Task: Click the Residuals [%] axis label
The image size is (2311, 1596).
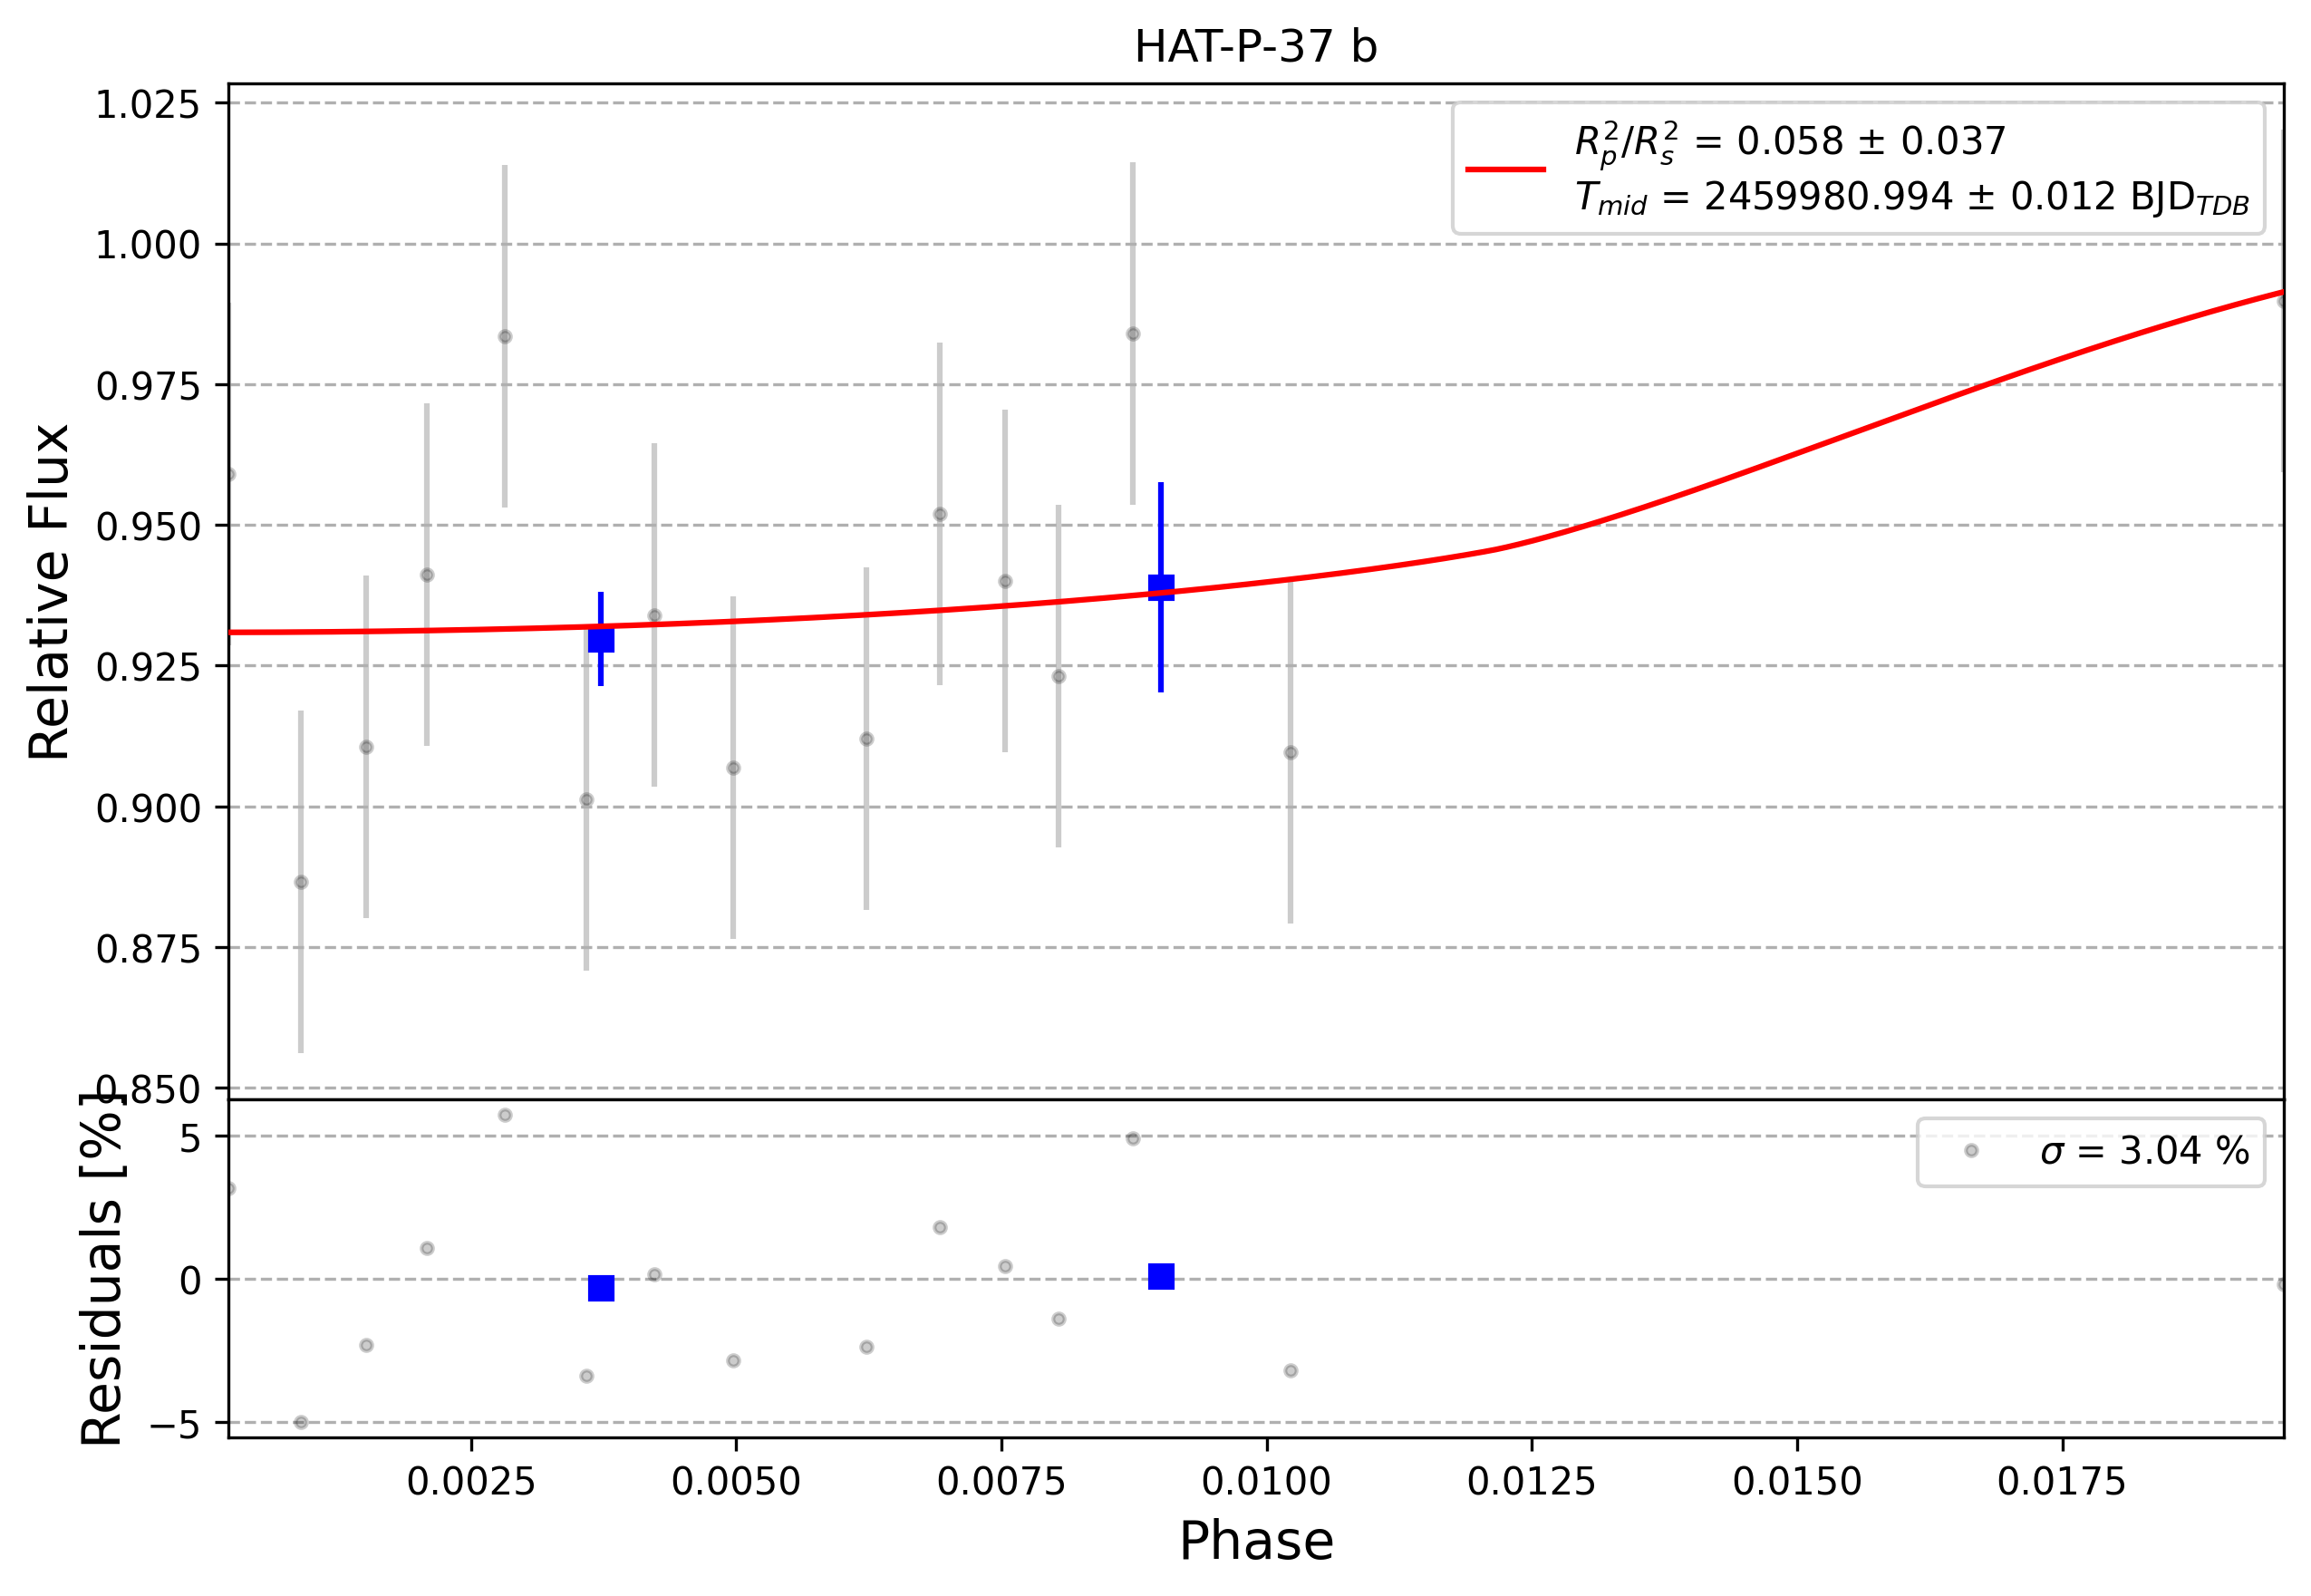Action: coord(101,1268)
